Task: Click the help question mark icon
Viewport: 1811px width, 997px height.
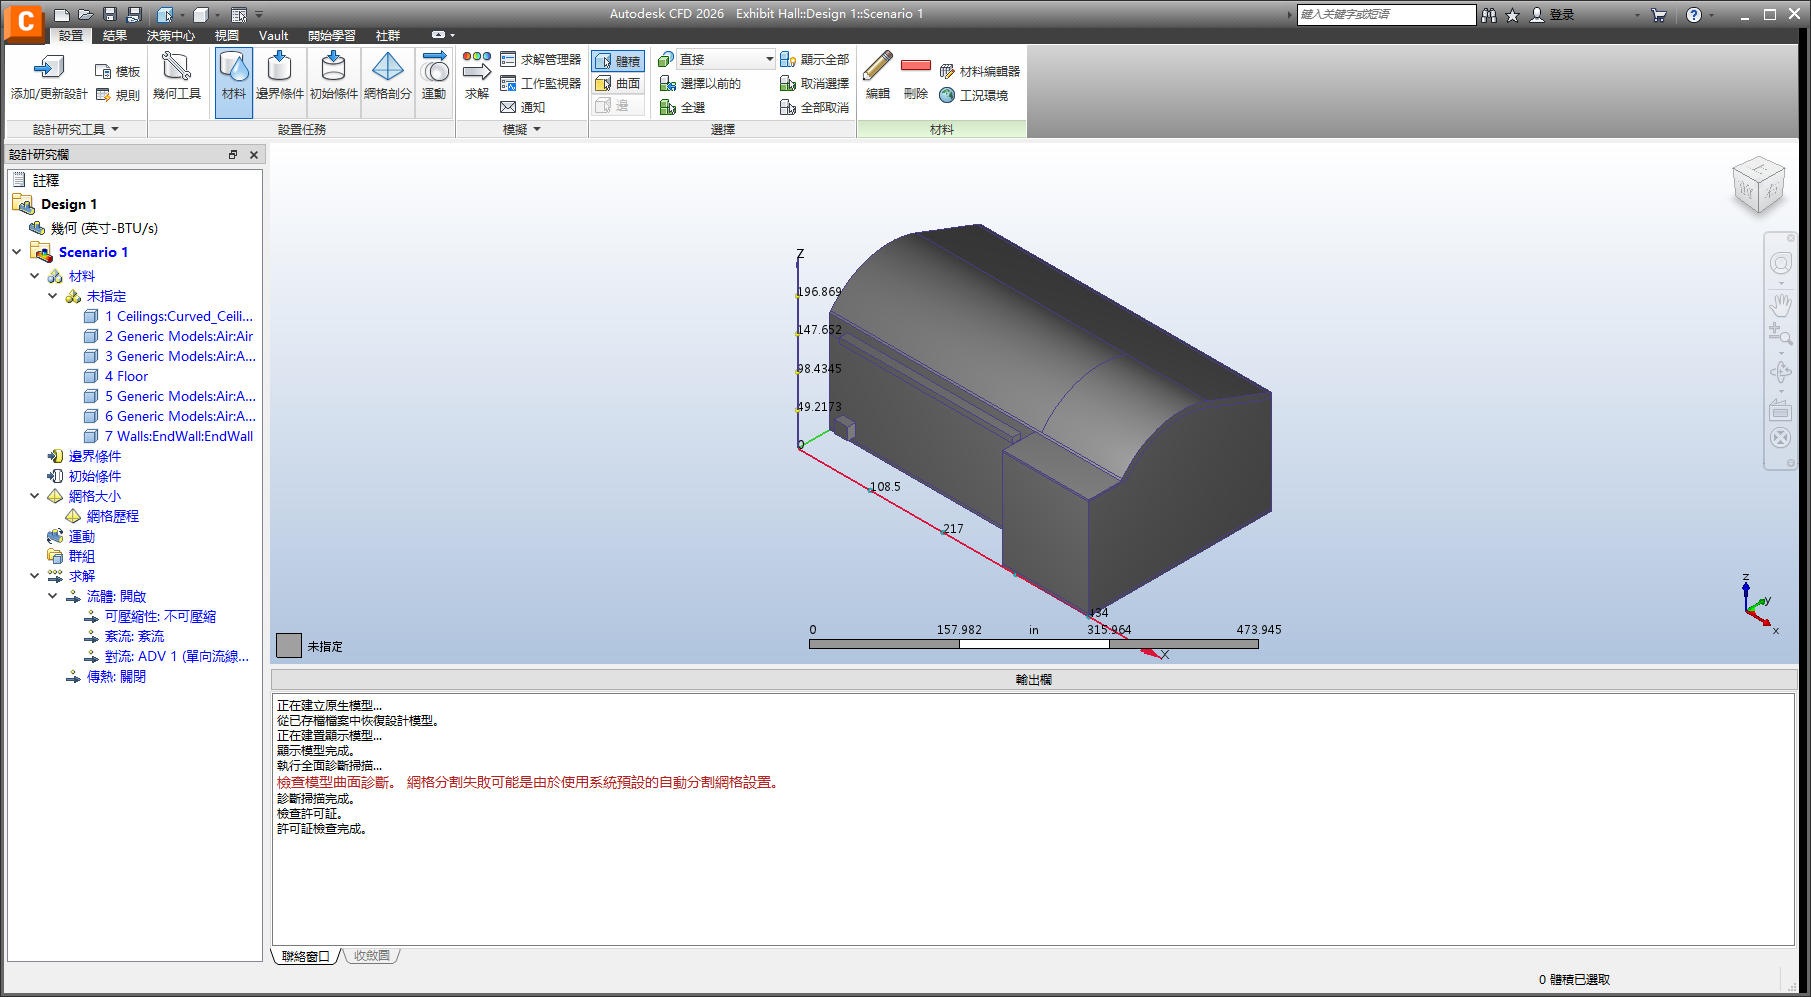Action: click(1693, 15)
